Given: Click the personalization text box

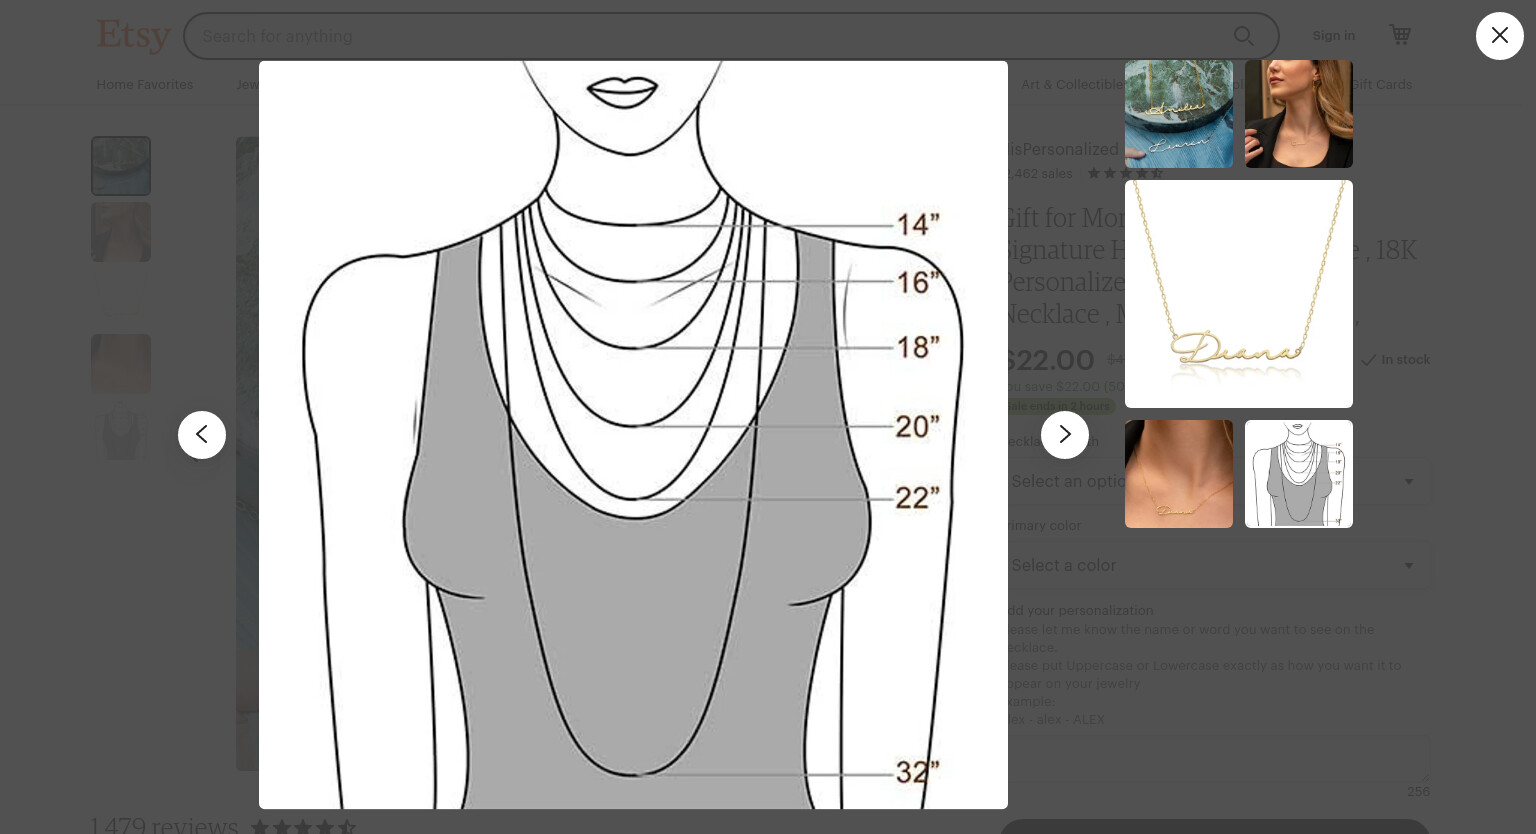Looking at the screenshot, I should coord(1215,759).
